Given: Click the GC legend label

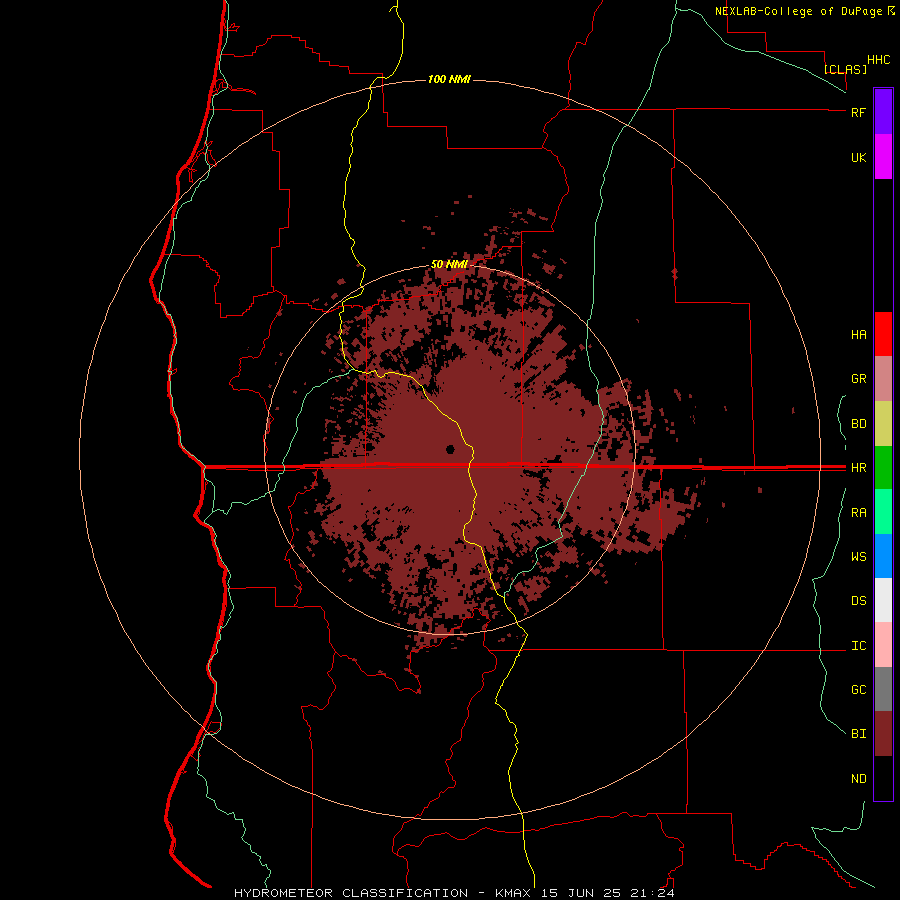Looking at the screenshot, I should [858, 690].
